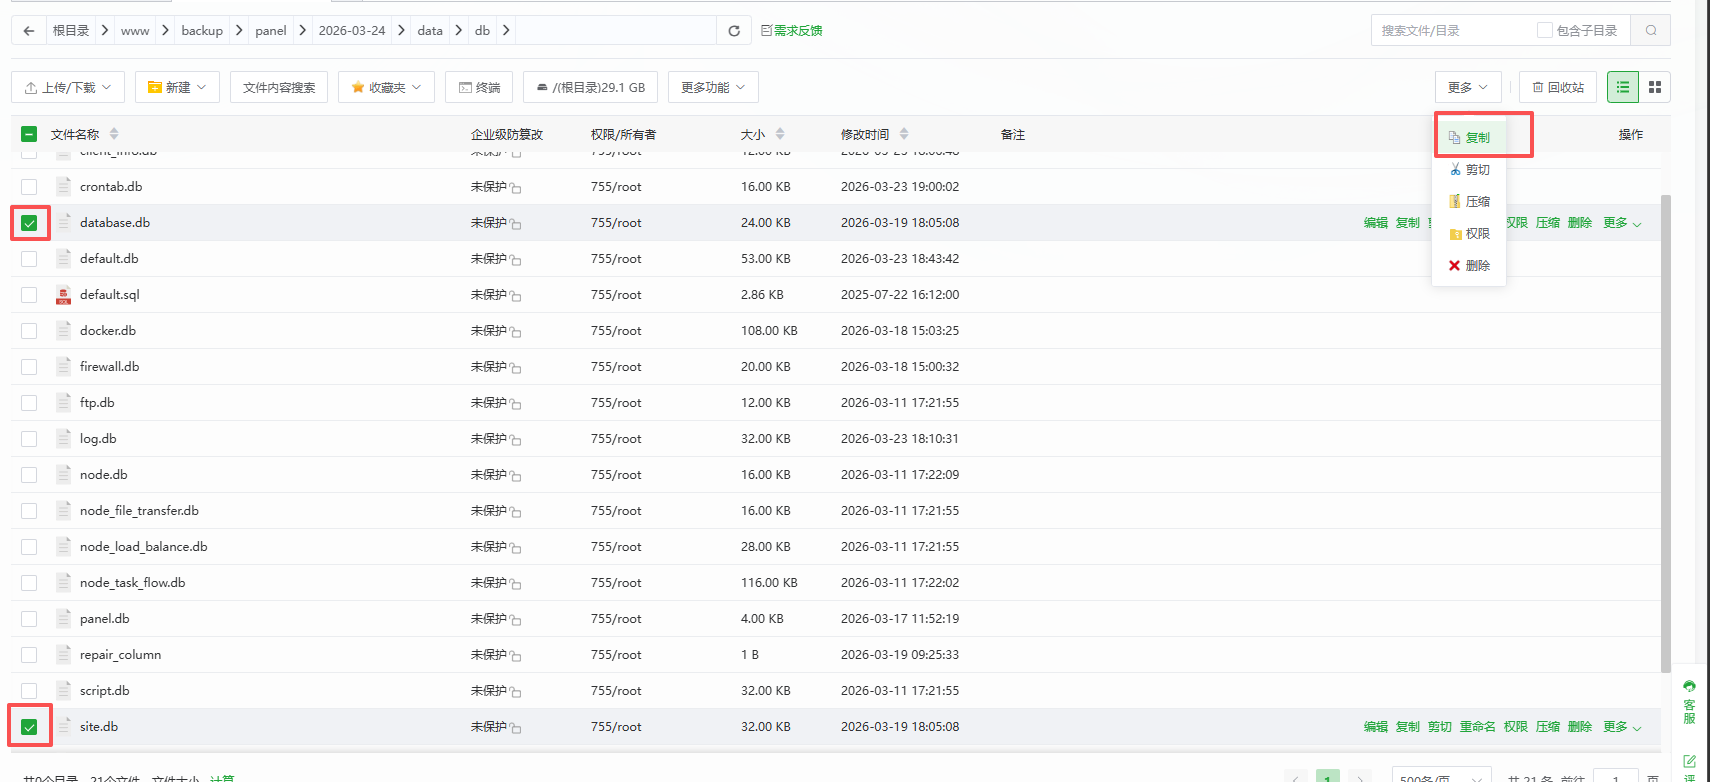Uncheck the database.db checkbox

29,223
